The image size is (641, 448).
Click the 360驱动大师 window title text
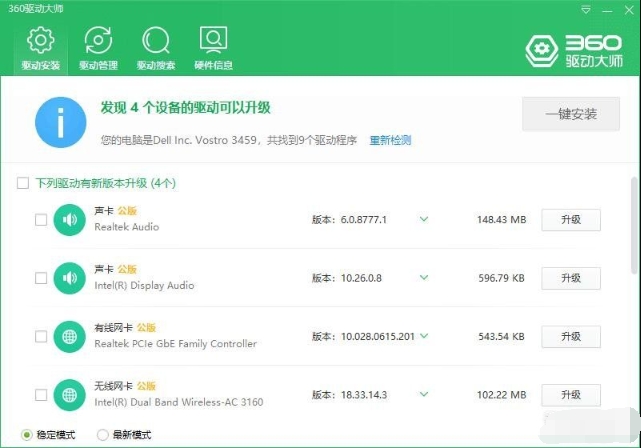coord(36,9)
